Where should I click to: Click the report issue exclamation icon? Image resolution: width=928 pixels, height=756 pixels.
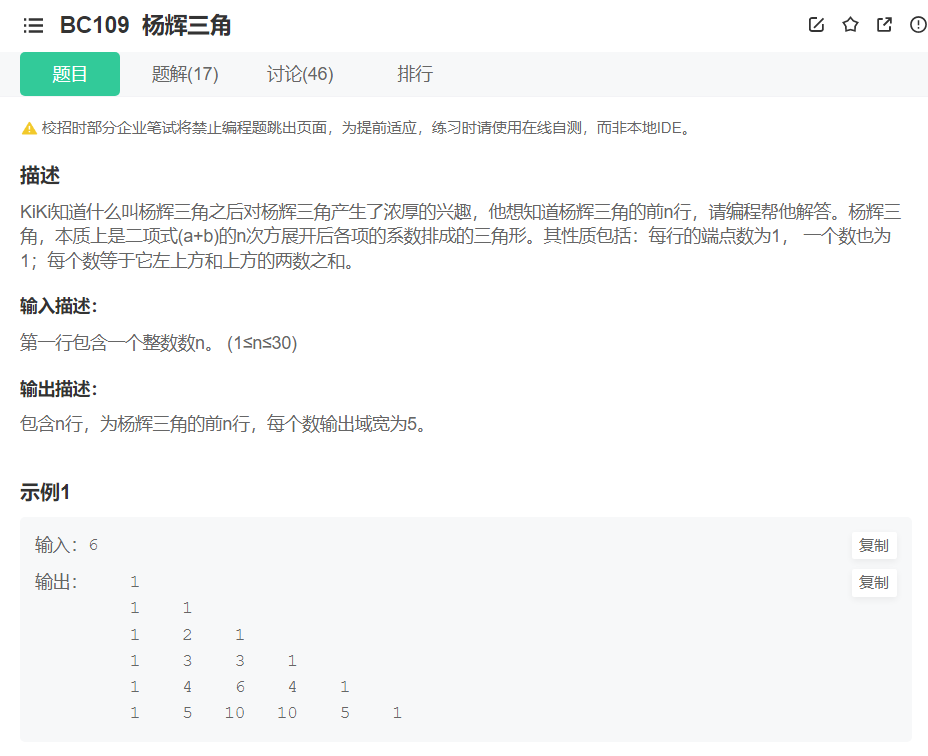point(917,25)
